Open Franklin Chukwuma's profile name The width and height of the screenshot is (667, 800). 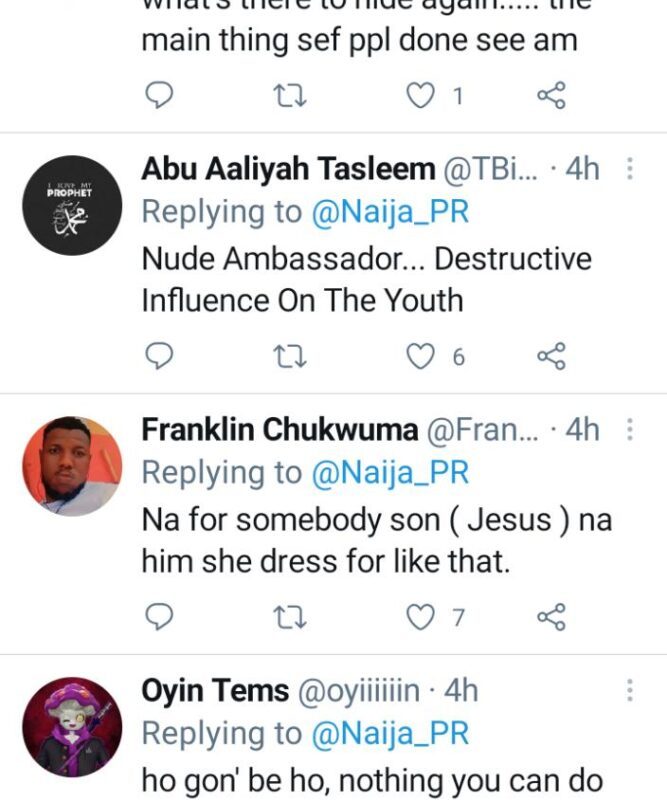tap(279, 430)
